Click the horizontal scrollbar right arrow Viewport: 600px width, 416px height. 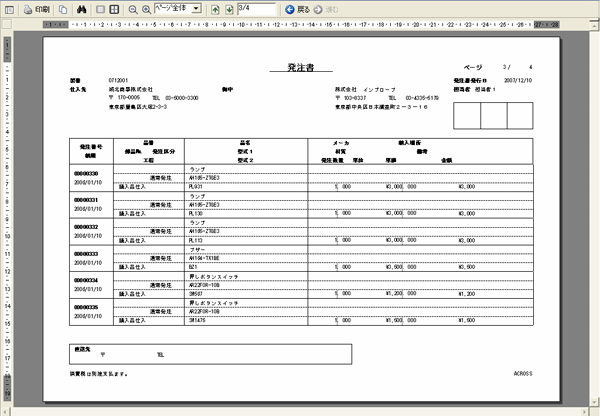coord(584,412)
